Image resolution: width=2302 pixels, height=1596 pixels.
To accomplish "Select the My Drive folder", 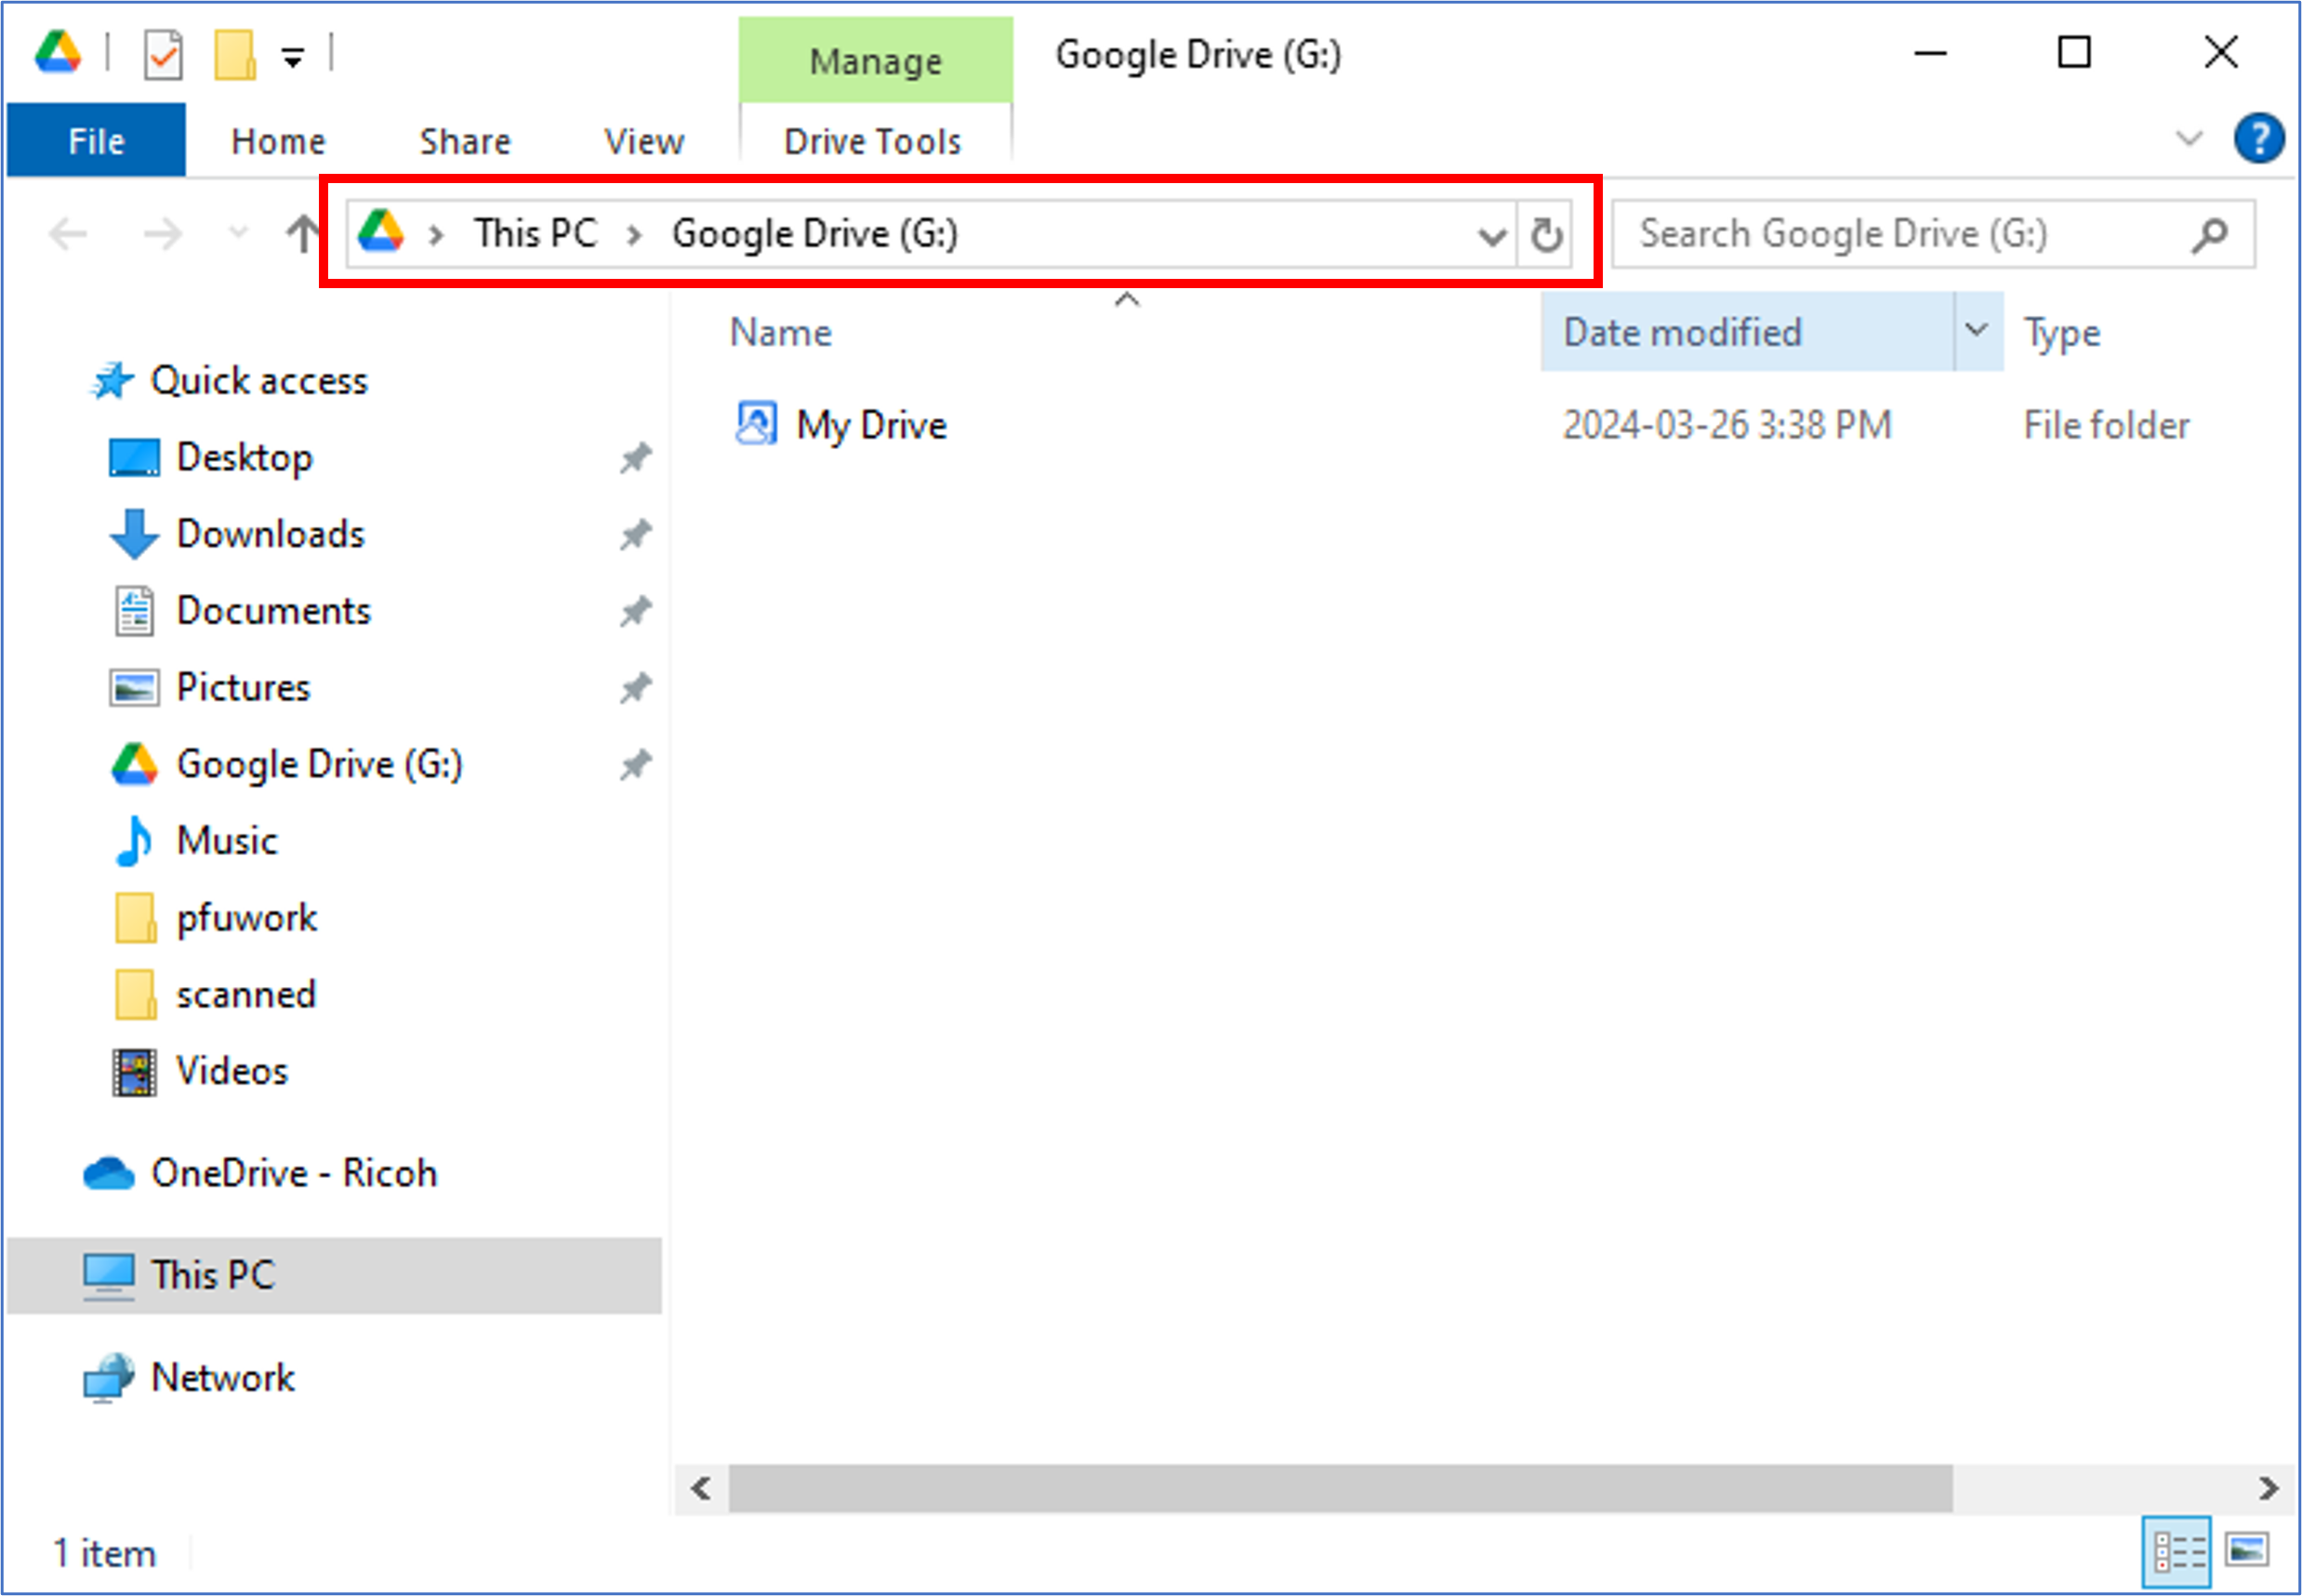I will pyautogui.click(x=871, y=425).
